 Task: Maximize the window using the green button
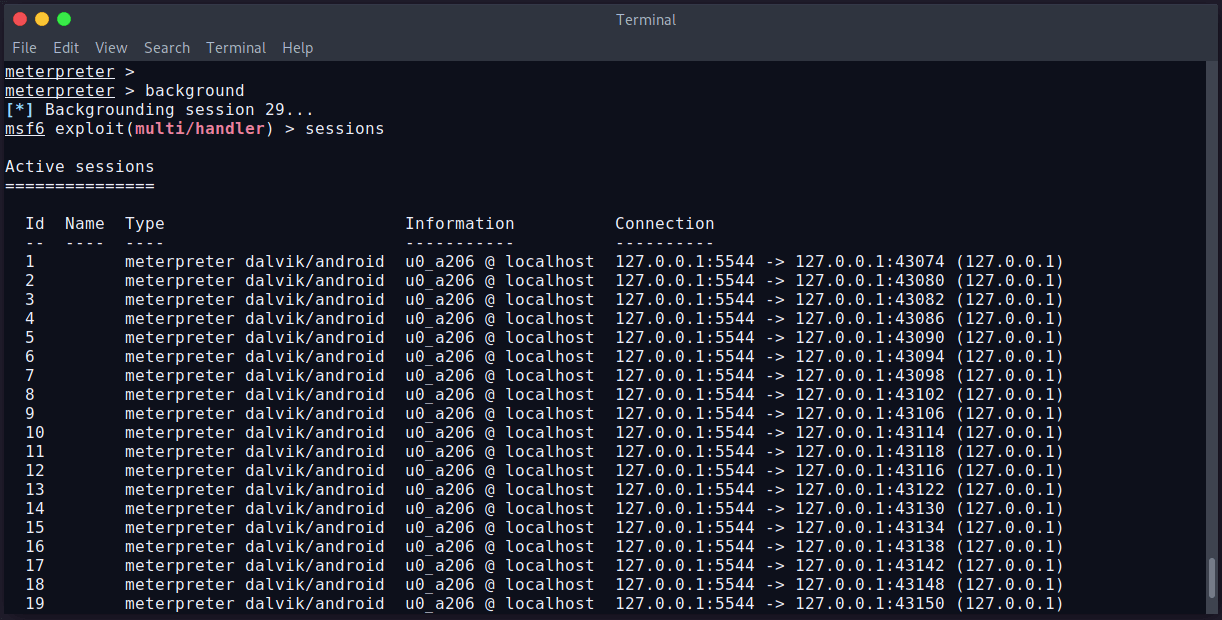click(64, 19)
